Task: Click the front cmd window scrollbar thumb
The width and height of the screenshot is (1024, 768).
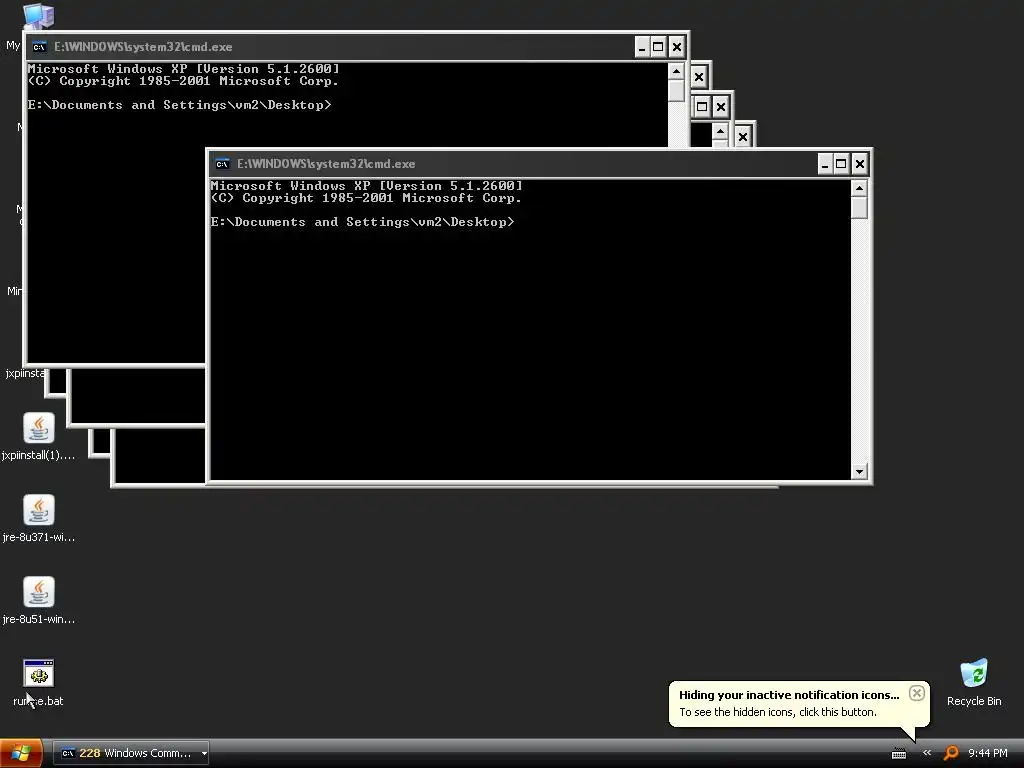Action: pyautogui.click(x=859, y=208)
